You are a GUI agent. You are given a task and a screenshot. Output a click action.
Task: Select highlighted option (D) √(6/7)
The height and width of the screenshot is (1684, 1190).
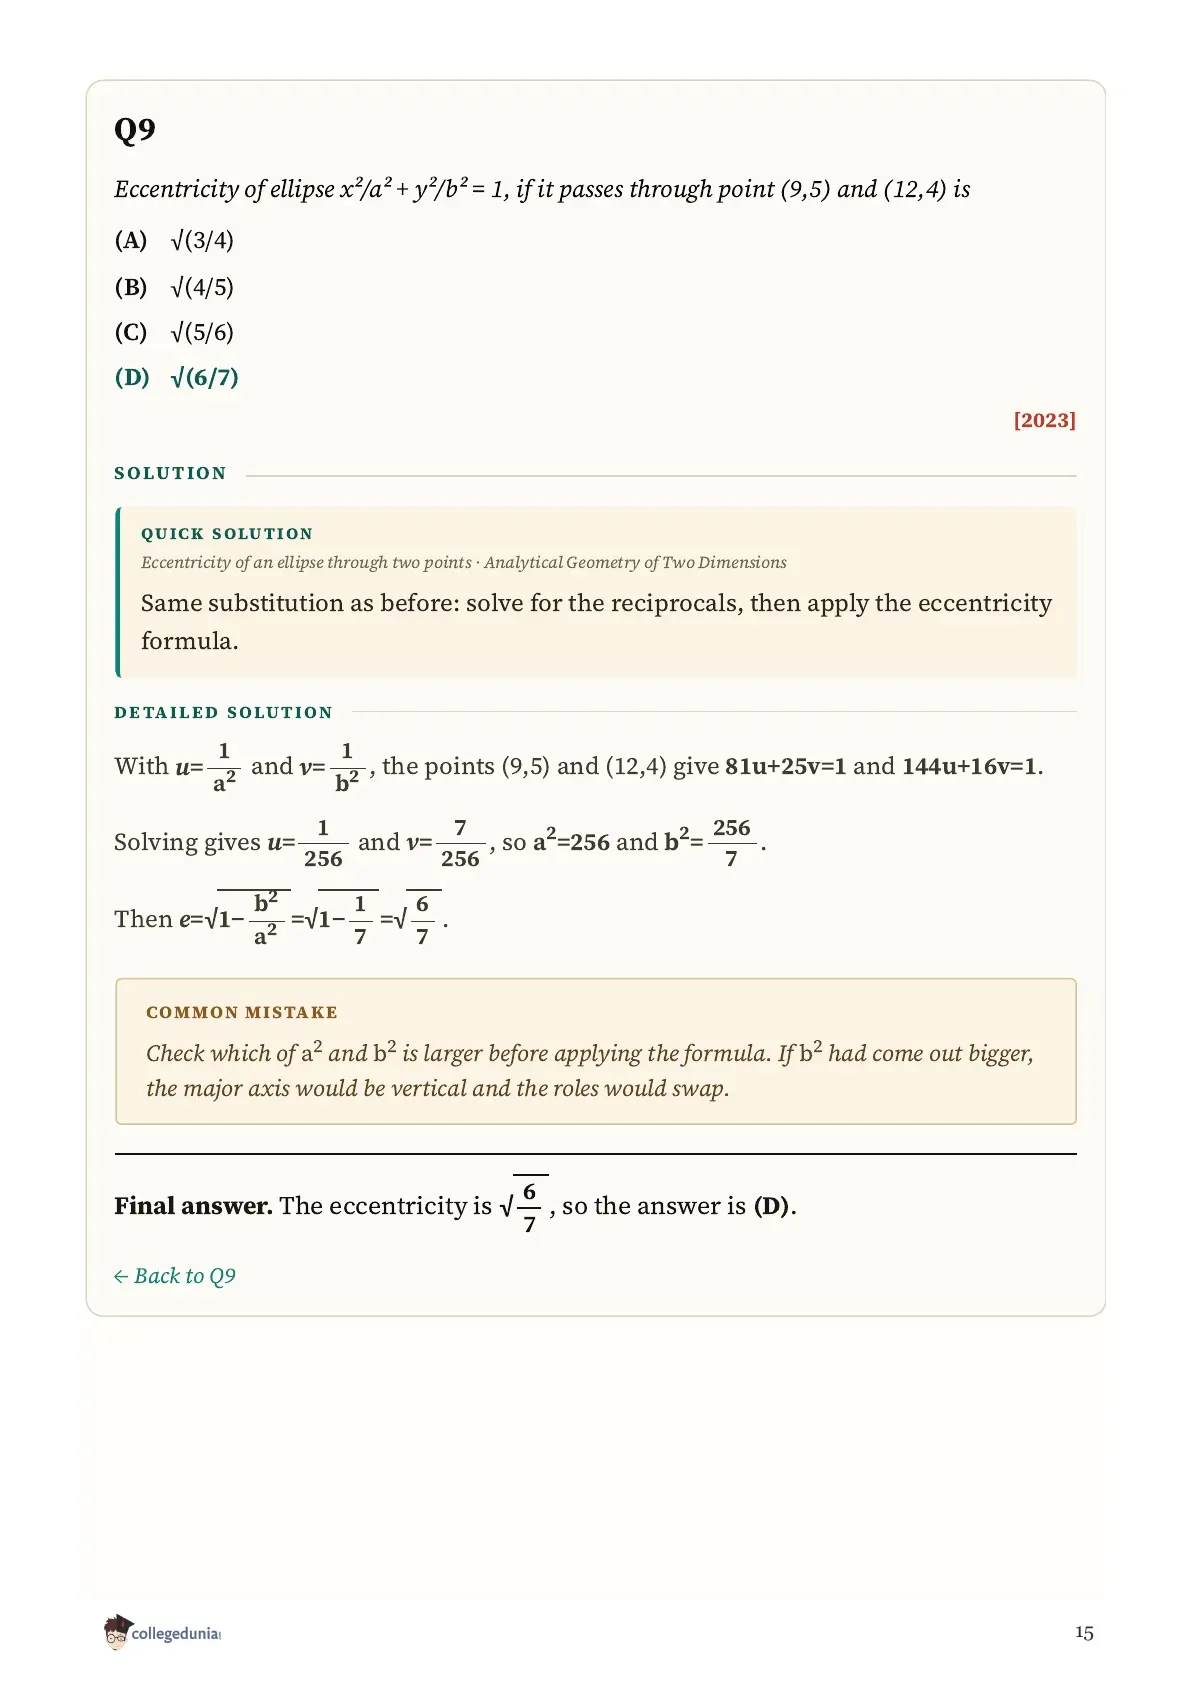point(177,377)
